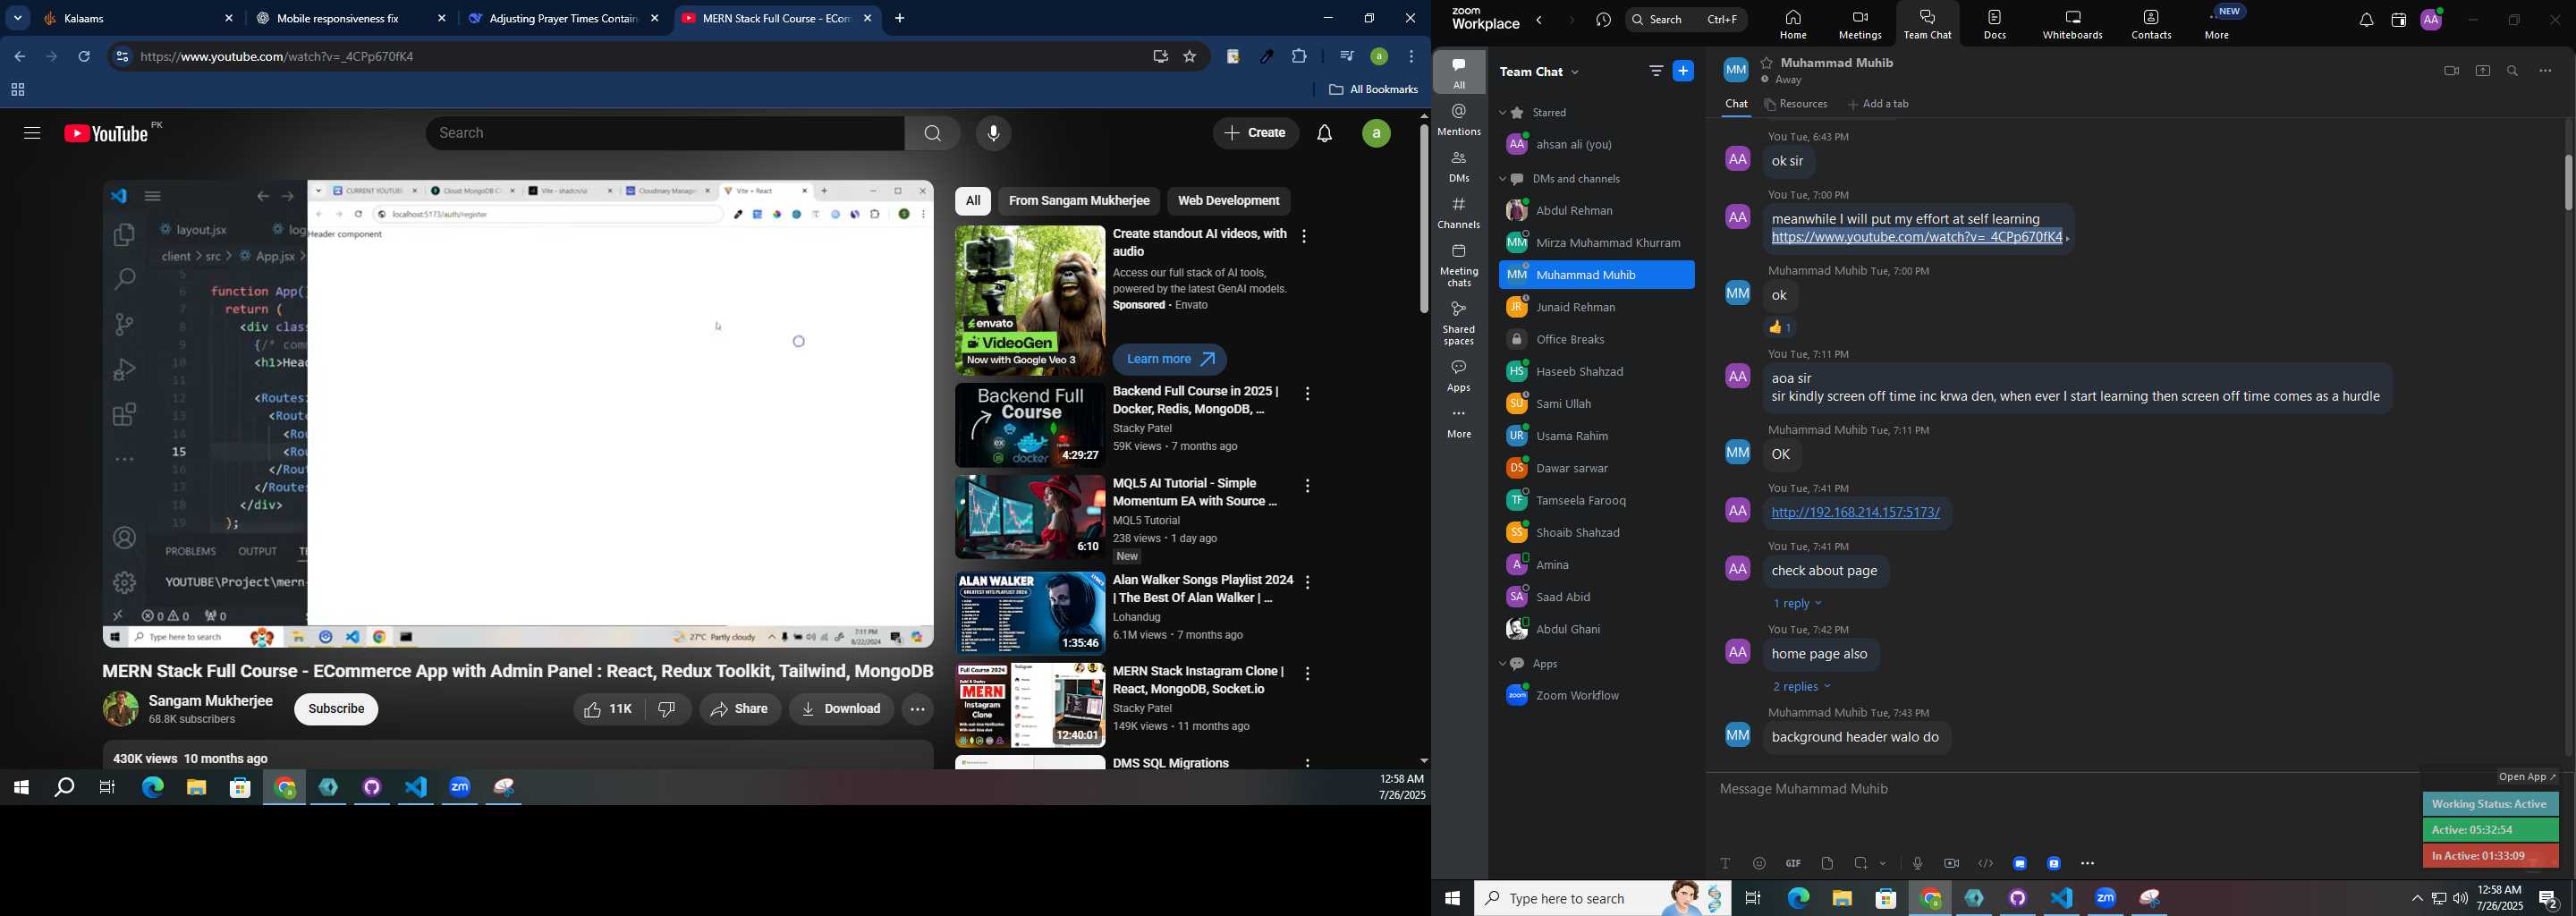The width and height of the screenshot is (2576, 916).
Task: Open Chrome extensions puzzle icon
Action: 1299,57
